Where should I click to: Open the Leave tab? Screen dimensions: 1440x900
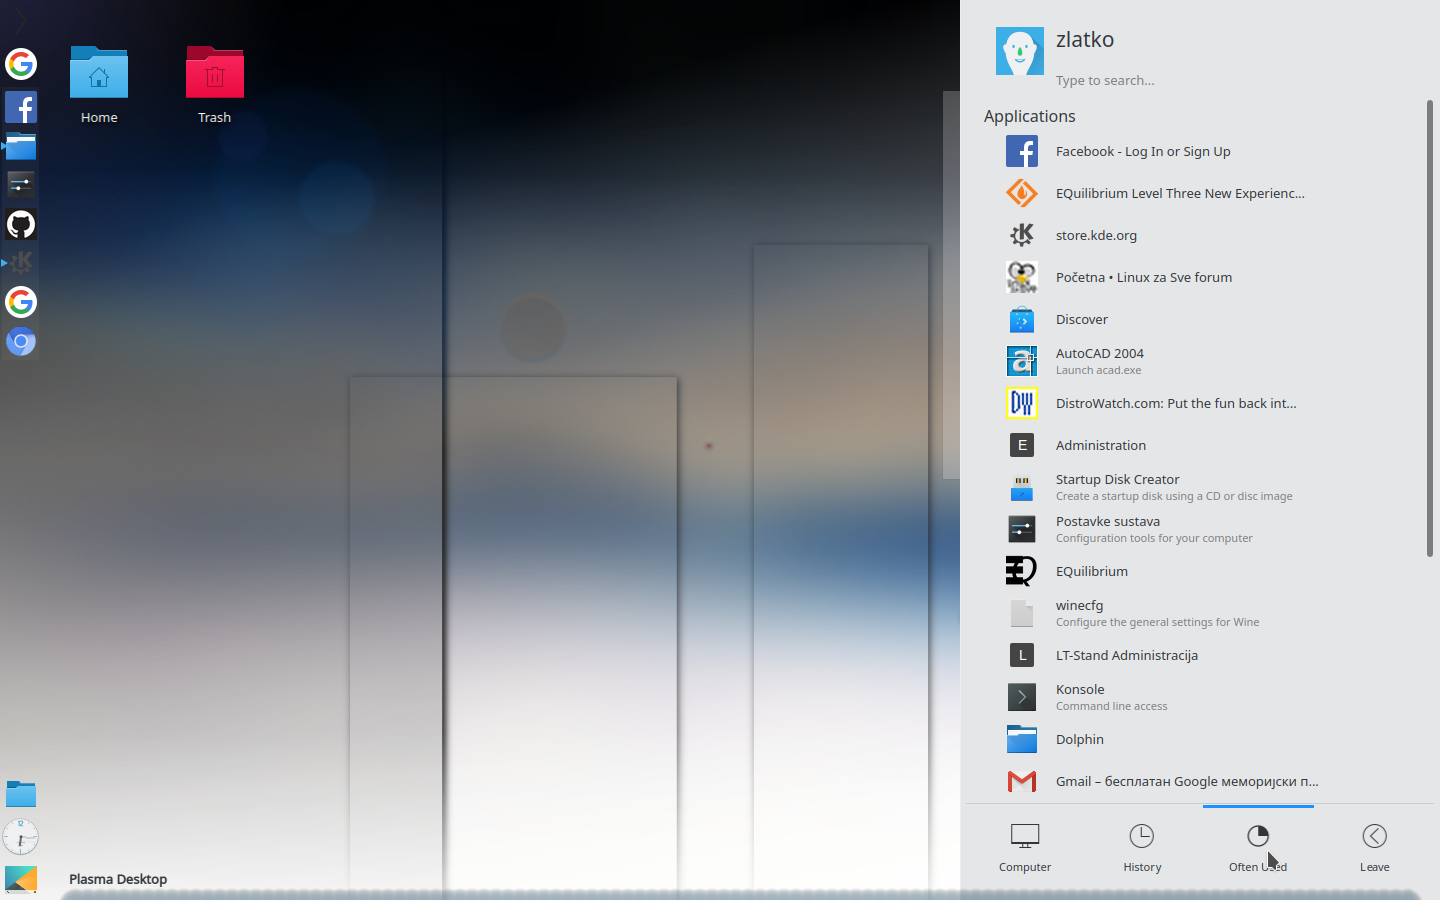coord(1375,848)
